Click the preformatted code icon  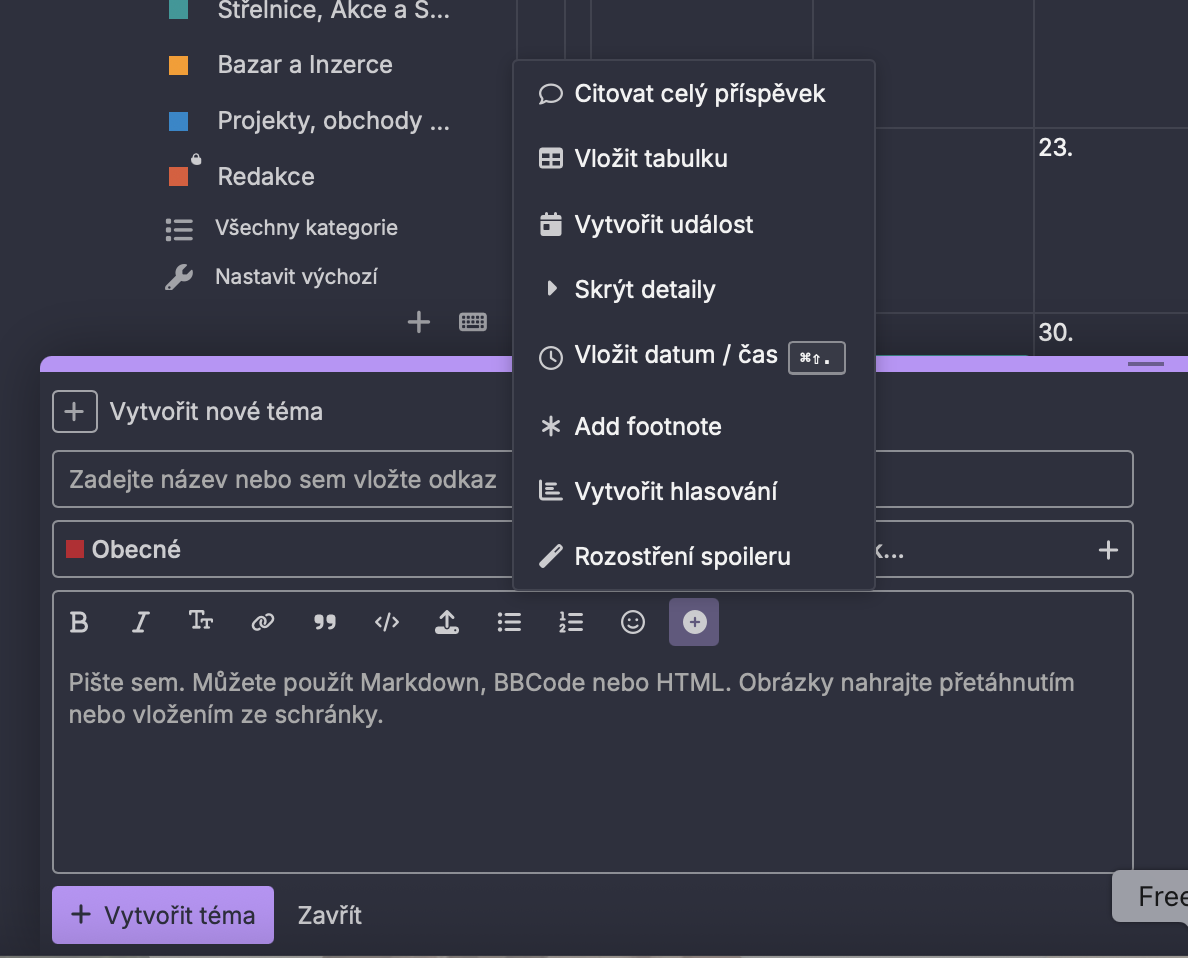pos(386,622)
